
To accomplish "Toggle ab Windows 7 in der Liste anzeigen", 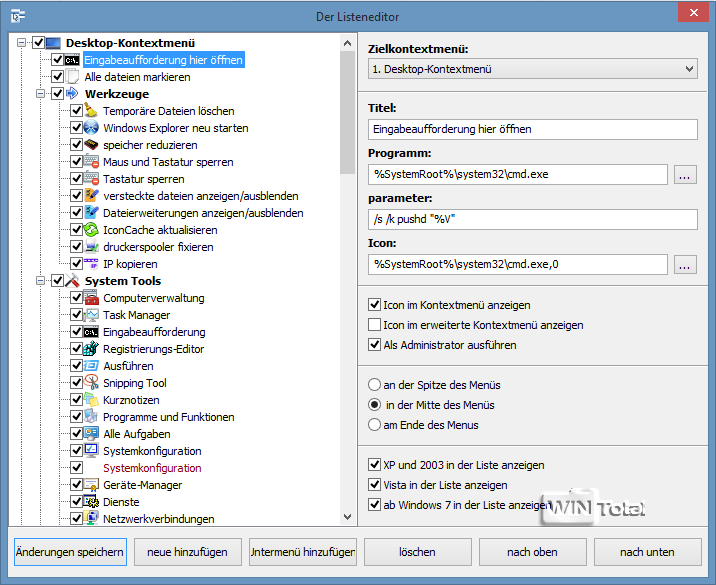I will tap(374, 505).
